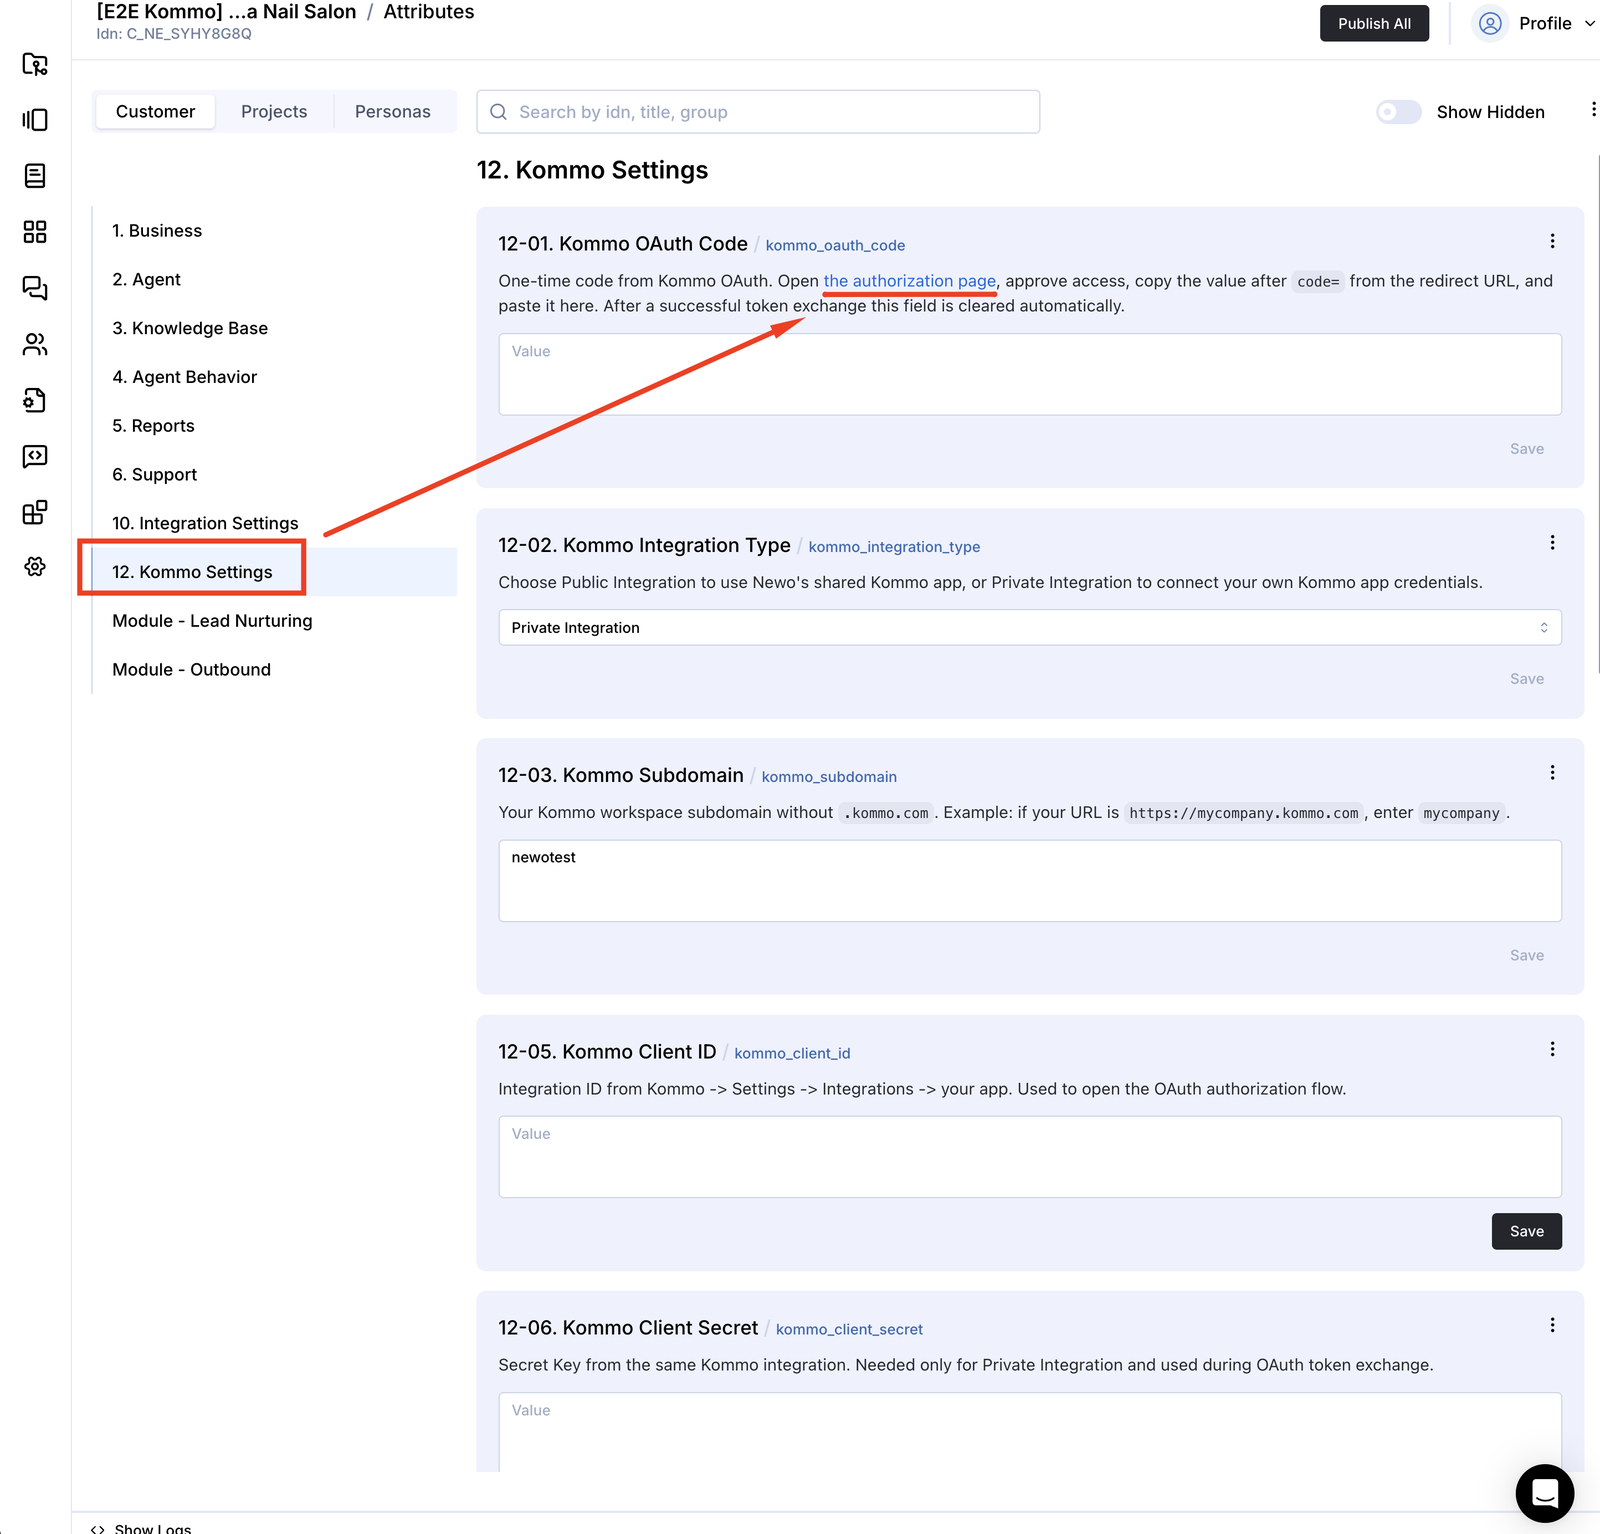Open the file-settings sidebar icon
Viewport: 1600px width, 1534px height.
(35, 400)
